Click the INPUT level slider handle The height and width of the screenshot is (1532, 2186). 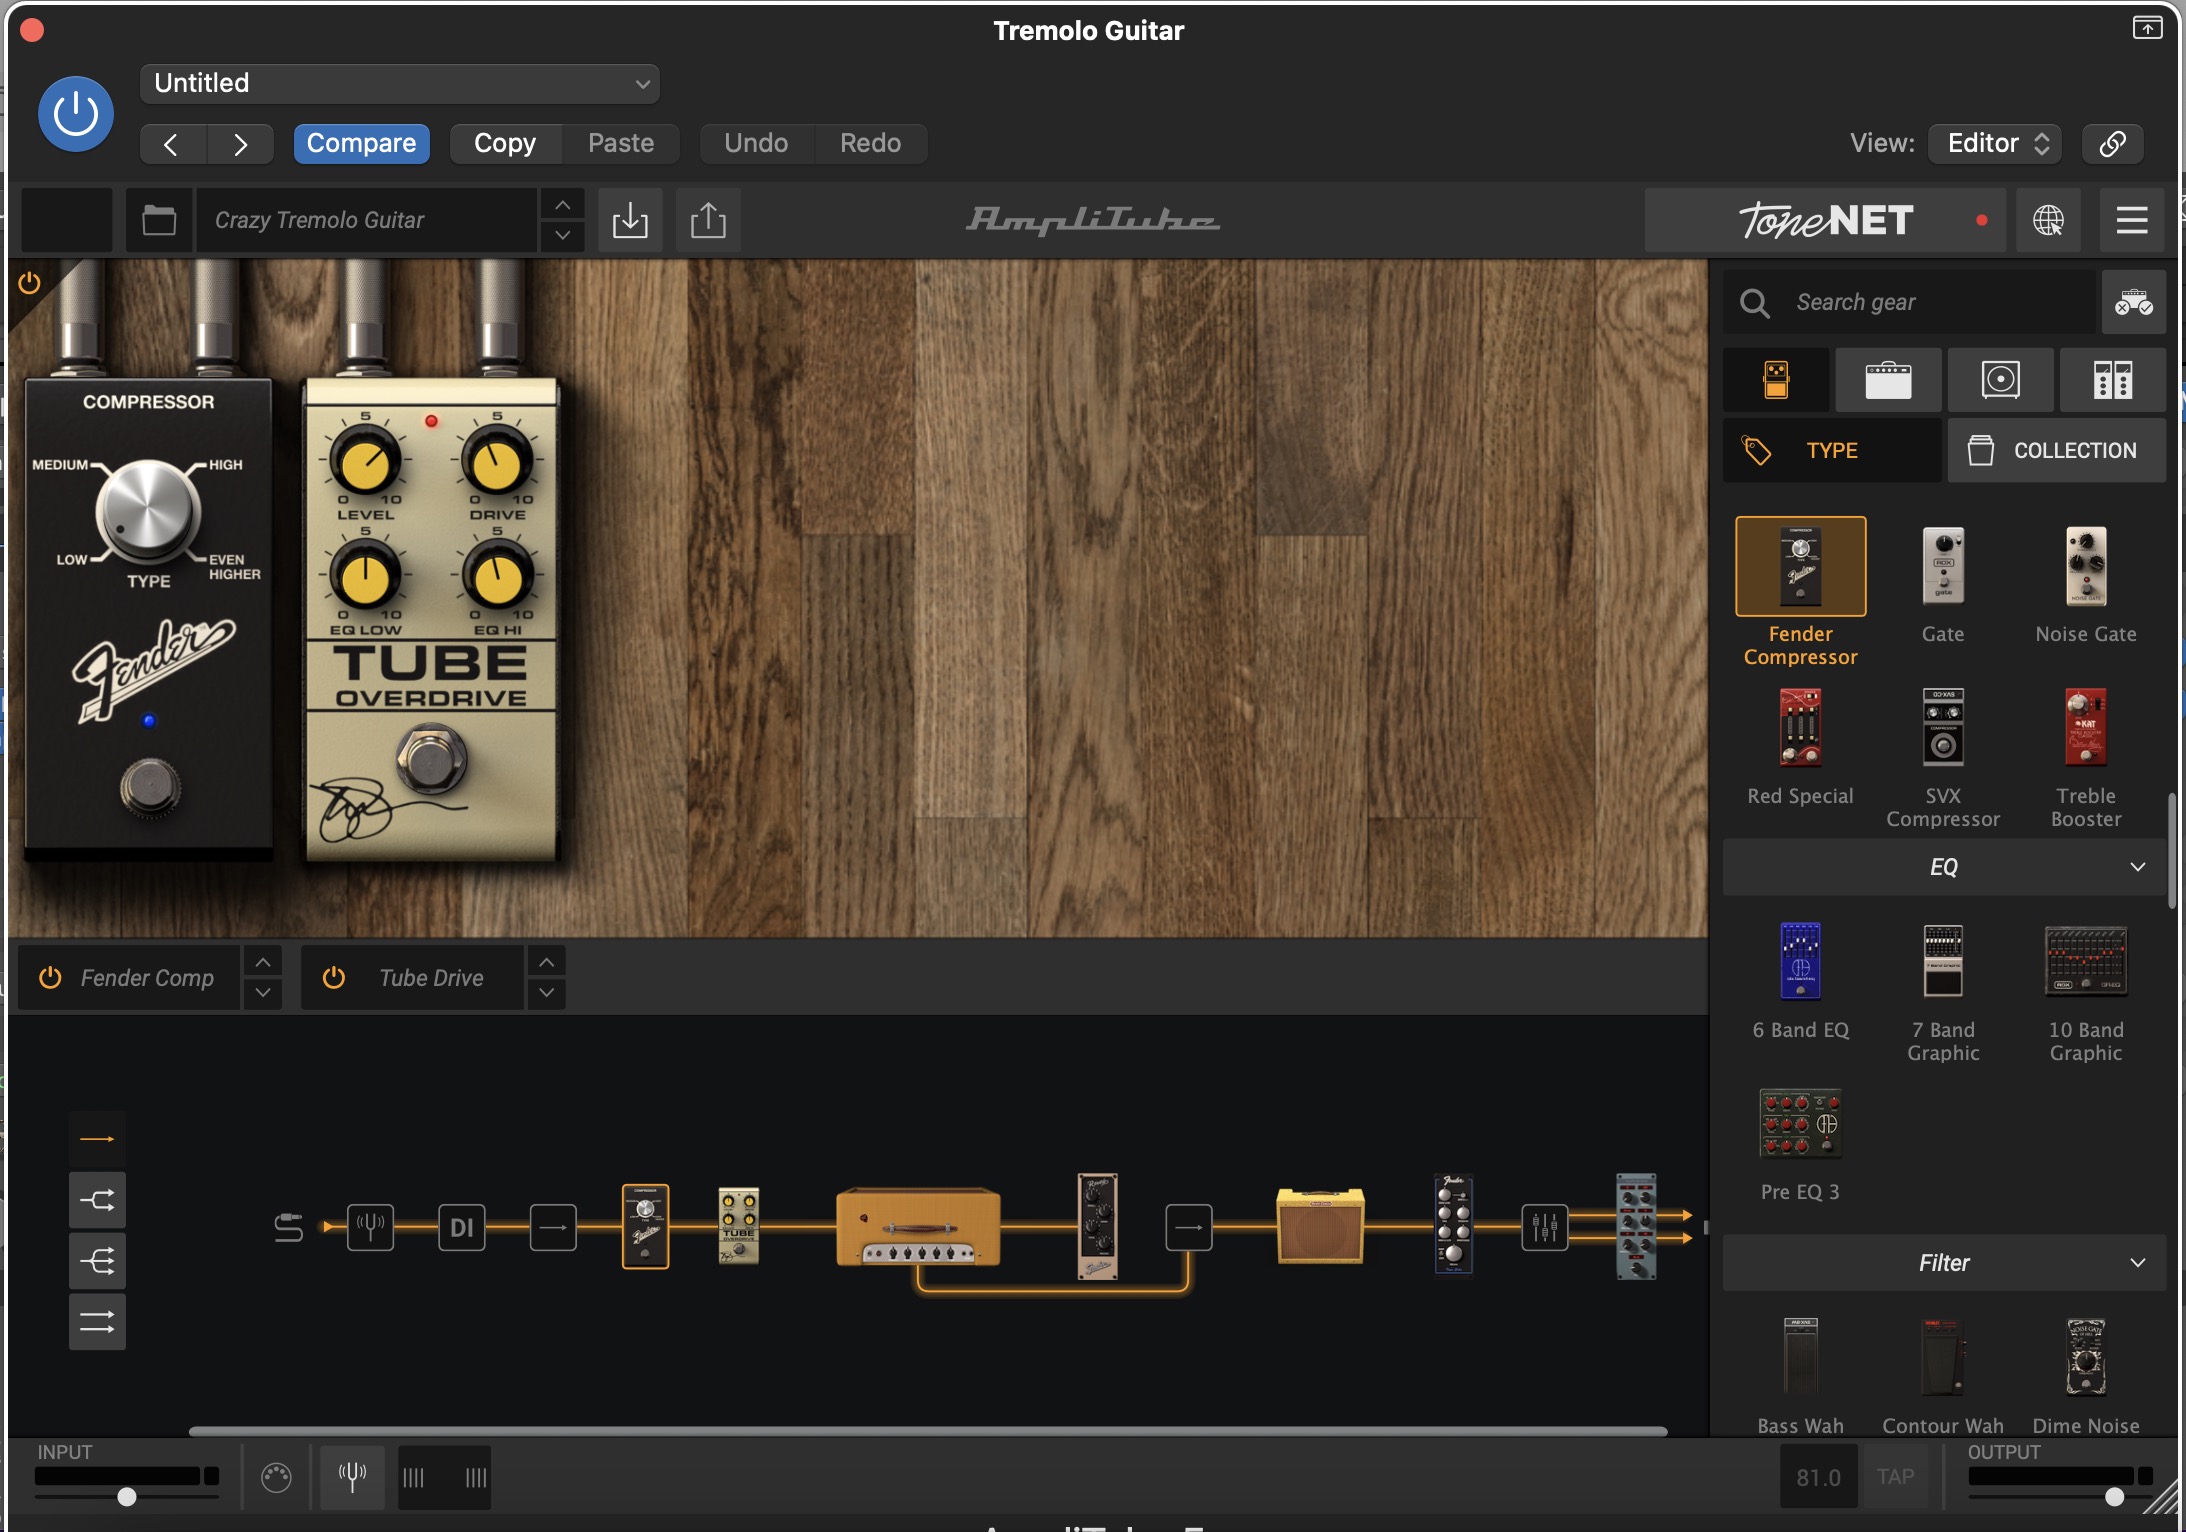pyautogui.click(x=127, y=1496)
